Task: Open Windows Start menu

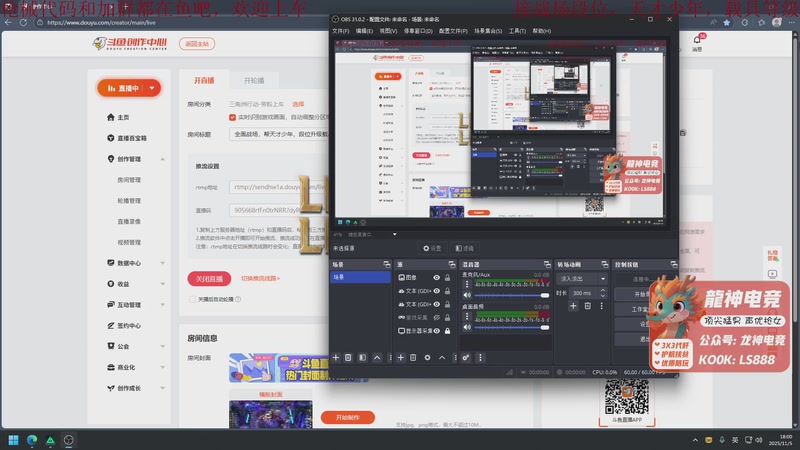Action: pyautogui.click(x=14, y=440)
